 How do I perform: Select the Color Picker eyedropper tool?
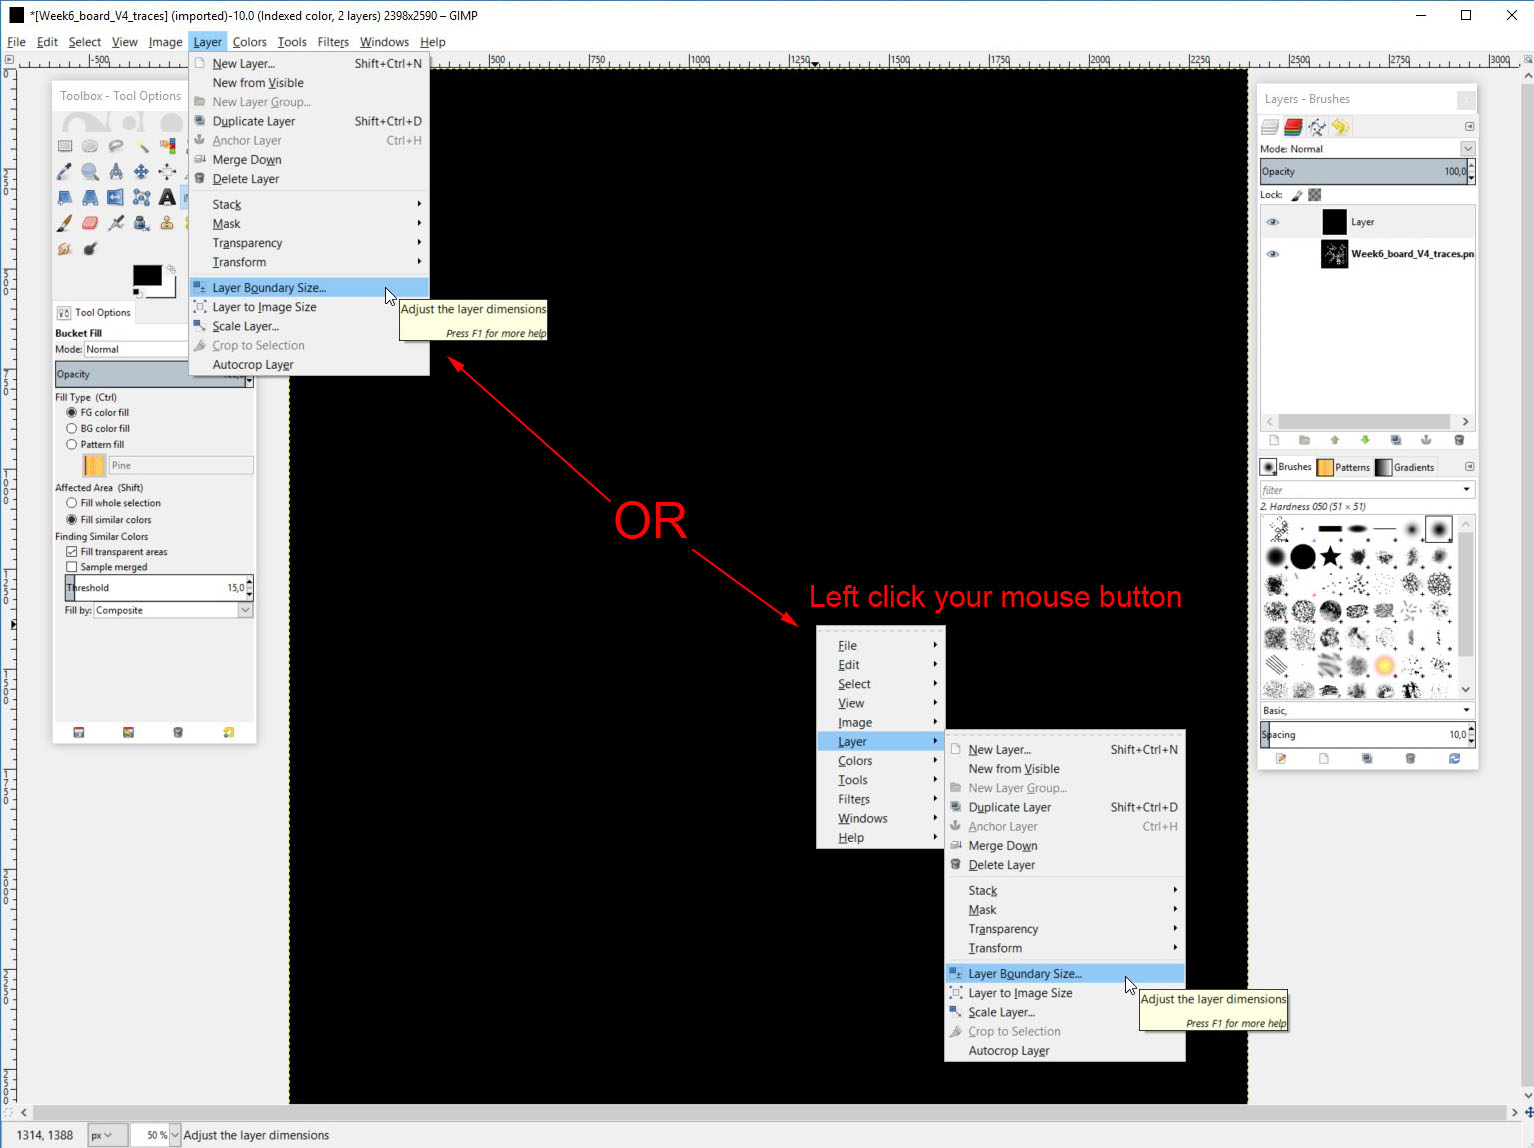[x=65, y=172]
